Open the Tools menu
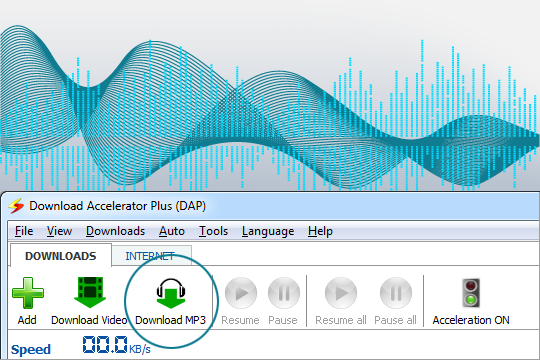Image resolution: width=540 pixels, height=360 pixels. click(x=213, y=231)
